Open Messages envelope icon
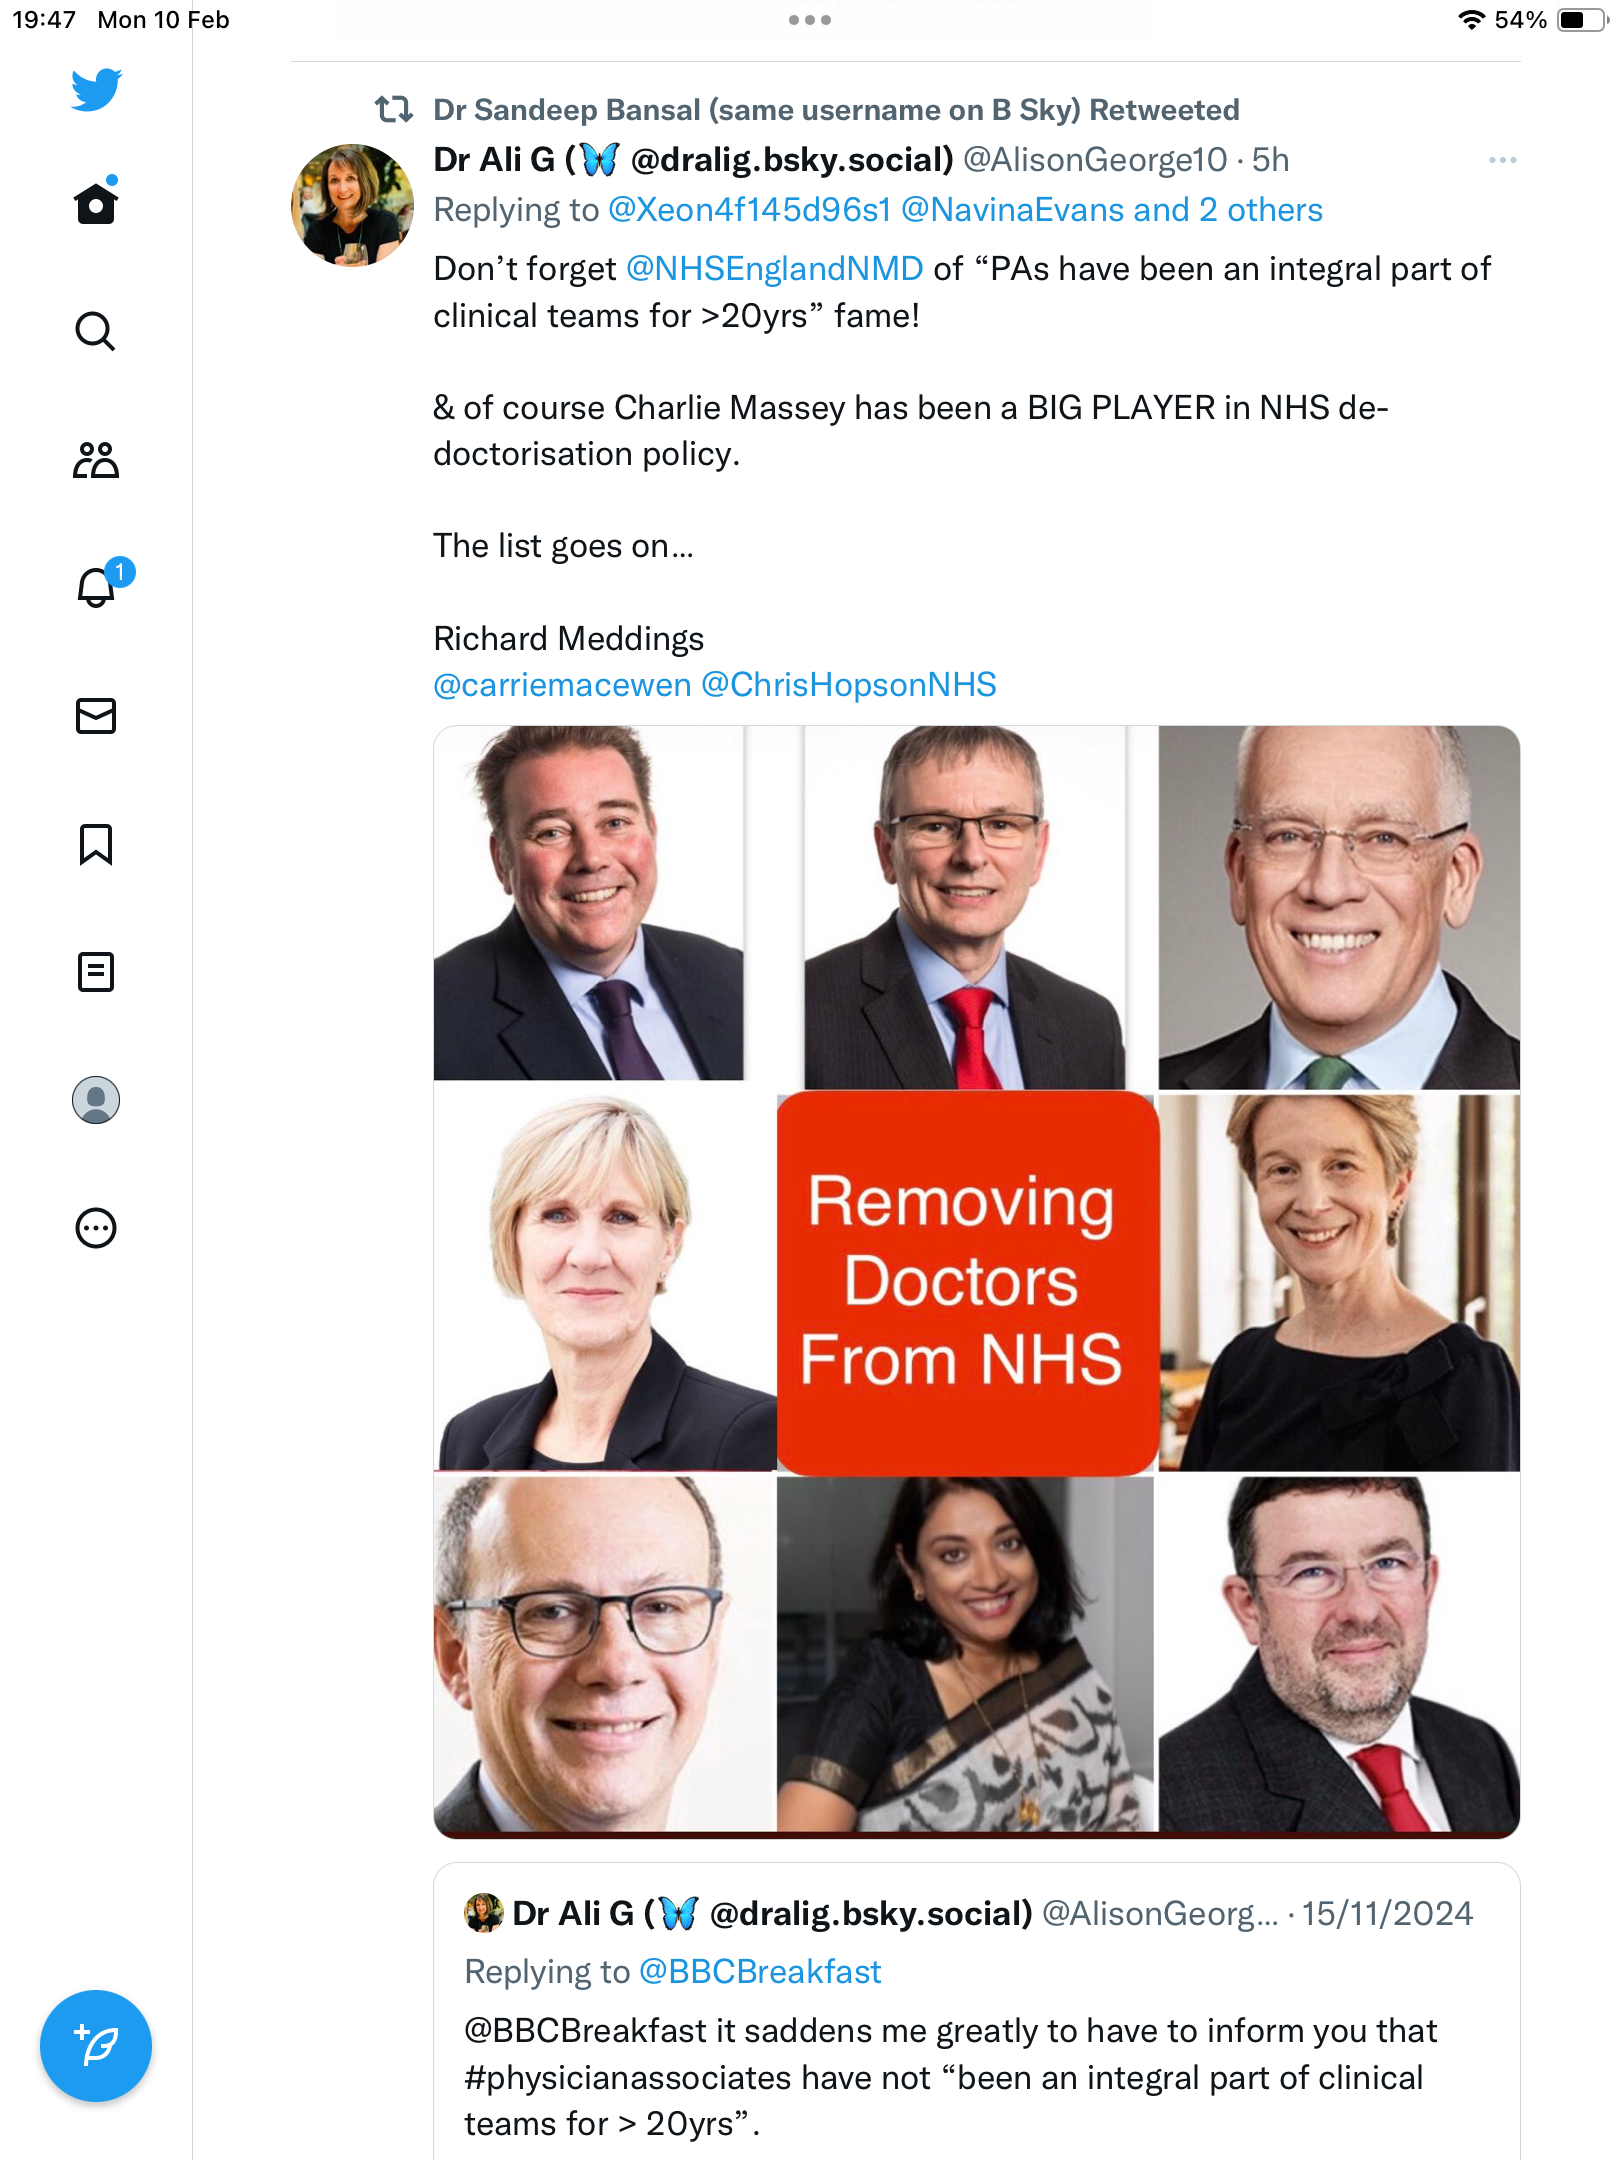This screenshot has height=2160, width=1620. 96,716
